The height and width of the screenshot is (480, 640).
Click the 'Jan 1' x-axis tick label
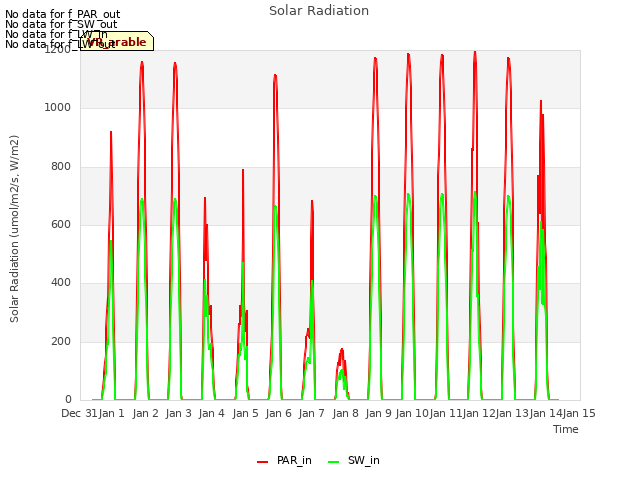[111, 413]
